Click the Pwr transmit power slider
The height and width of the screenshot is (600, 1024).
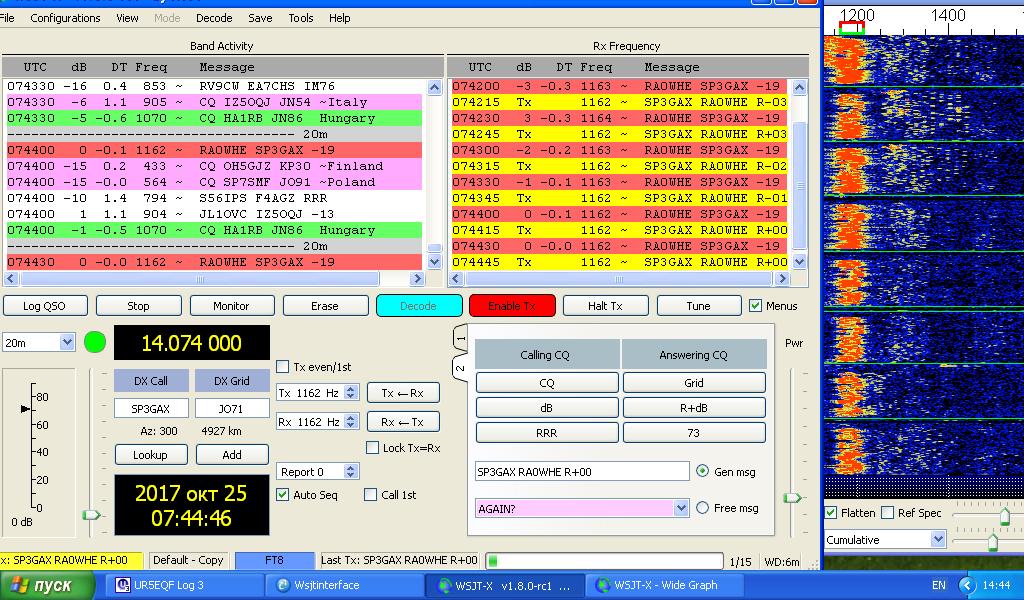tap(793, 497)
